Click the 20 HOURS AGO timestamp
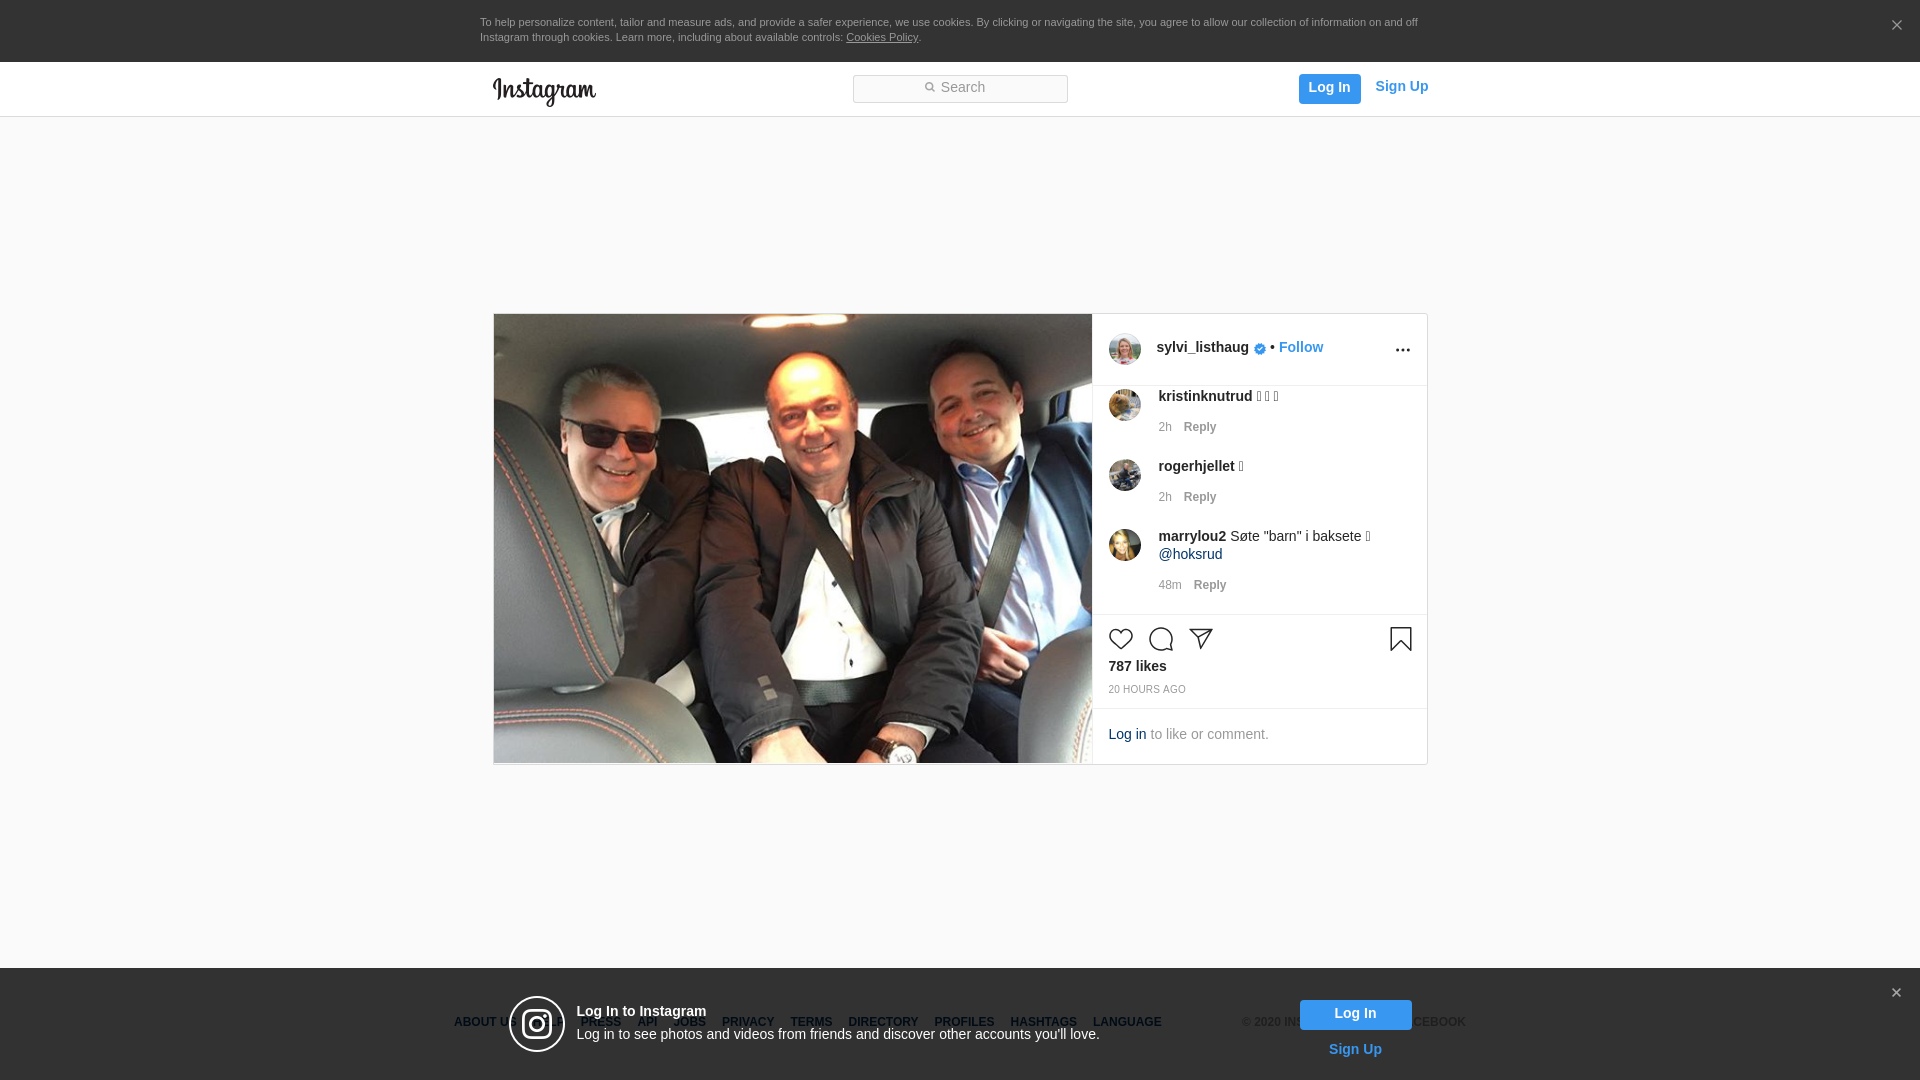The width and height of the screenshot is (1920, 1080). (x=1146, y=690)
